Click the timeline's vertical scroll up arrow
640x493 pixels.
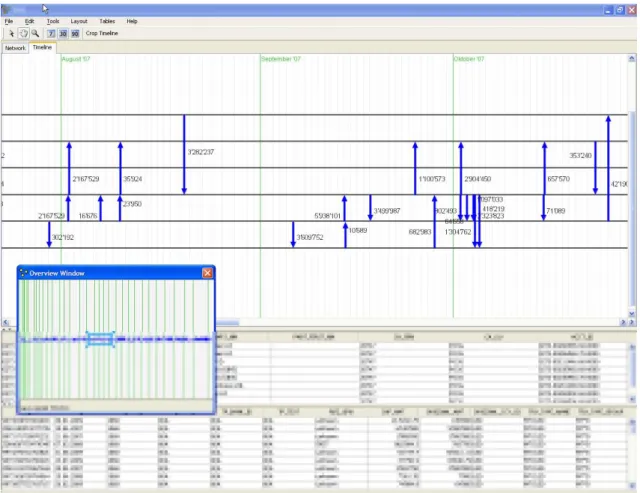point(631,59)
